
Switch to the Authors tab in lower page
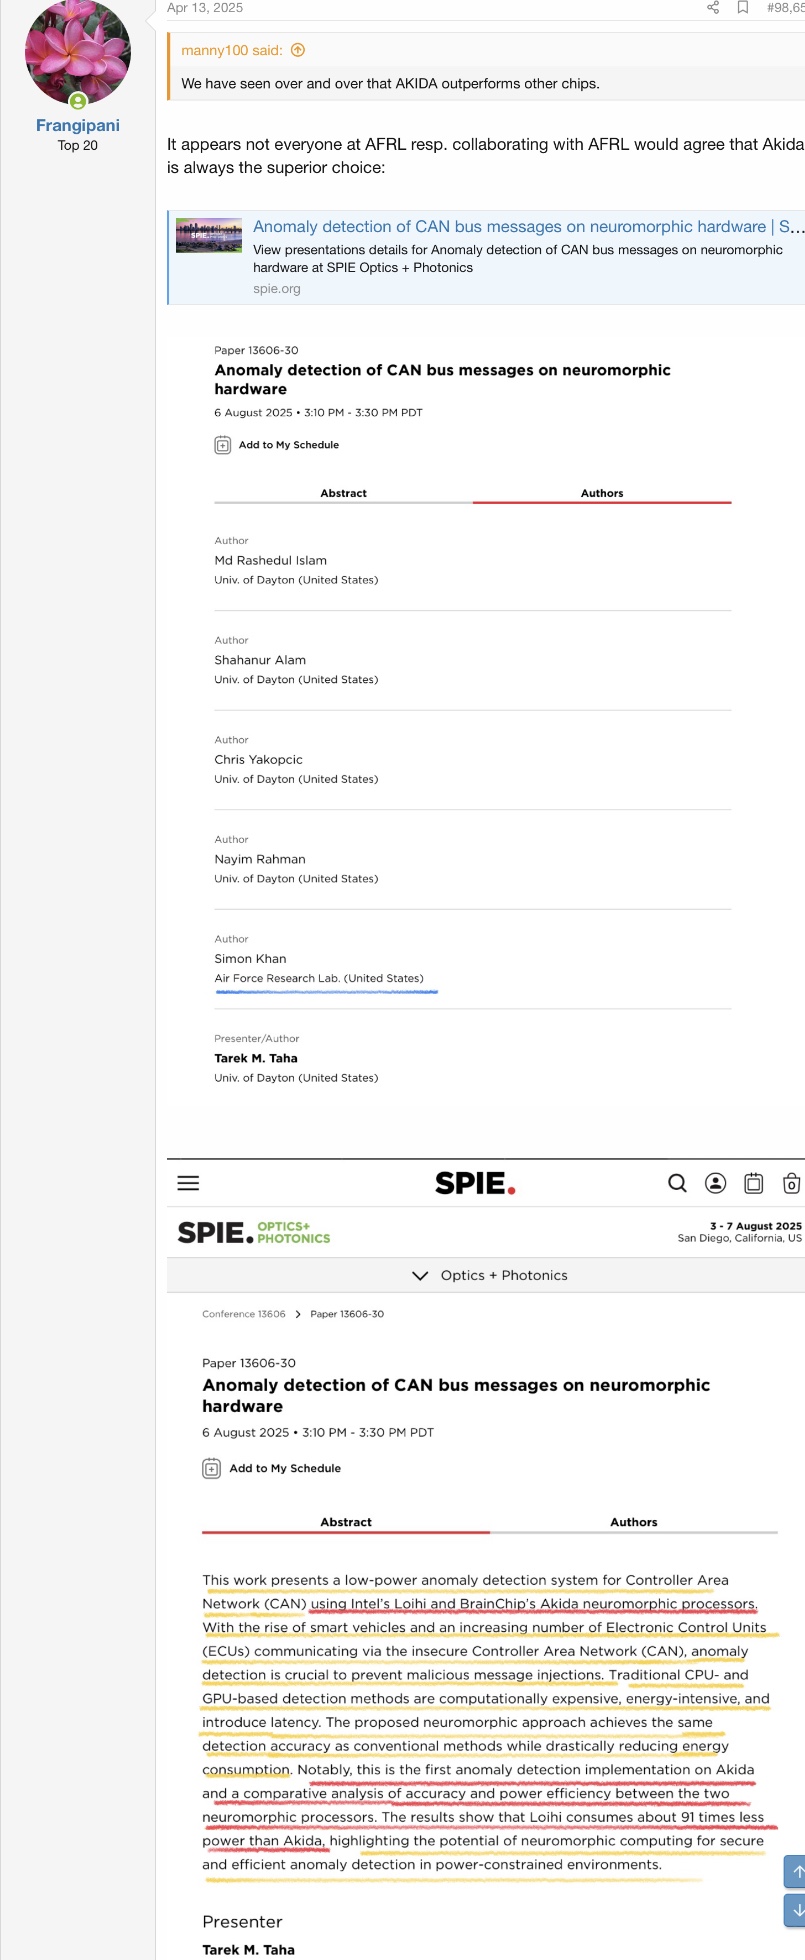pyautogui.click(x=633, y=1522)
